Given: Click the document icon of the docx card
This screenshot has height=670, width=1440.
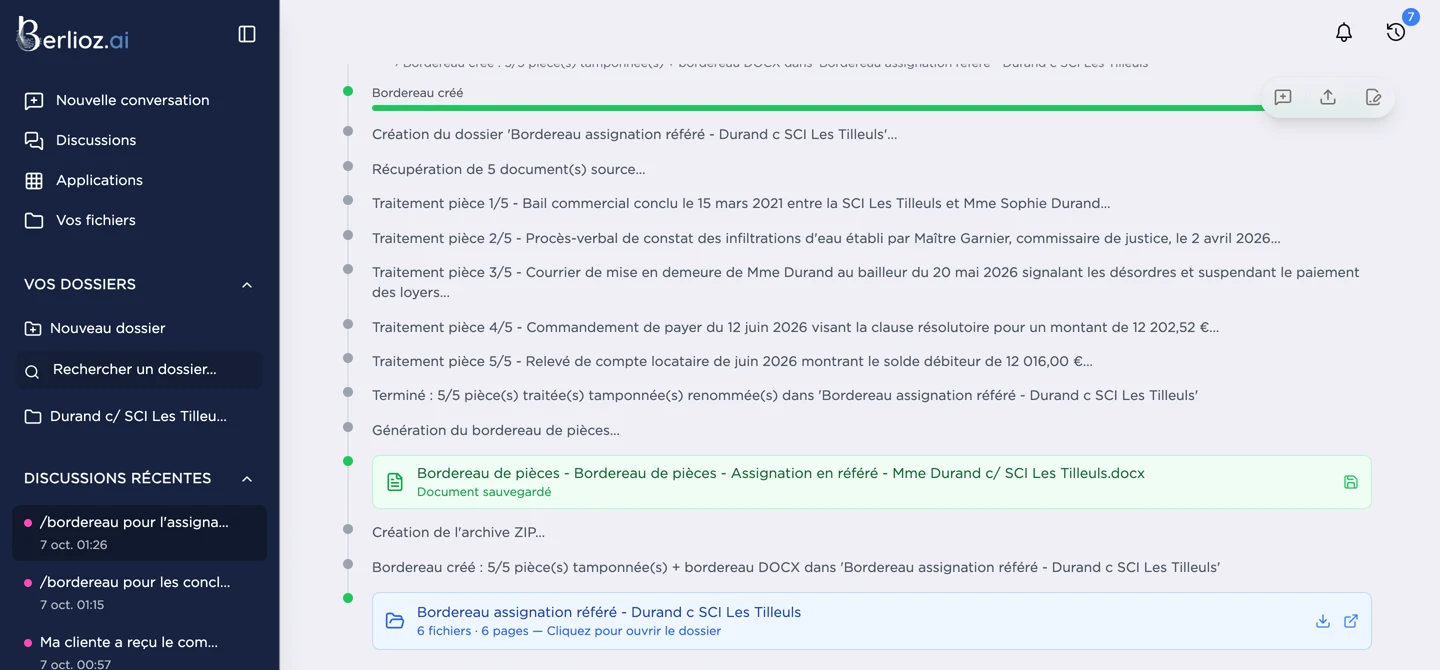Looking at the screenshot, I should click(x=395, y=482).
